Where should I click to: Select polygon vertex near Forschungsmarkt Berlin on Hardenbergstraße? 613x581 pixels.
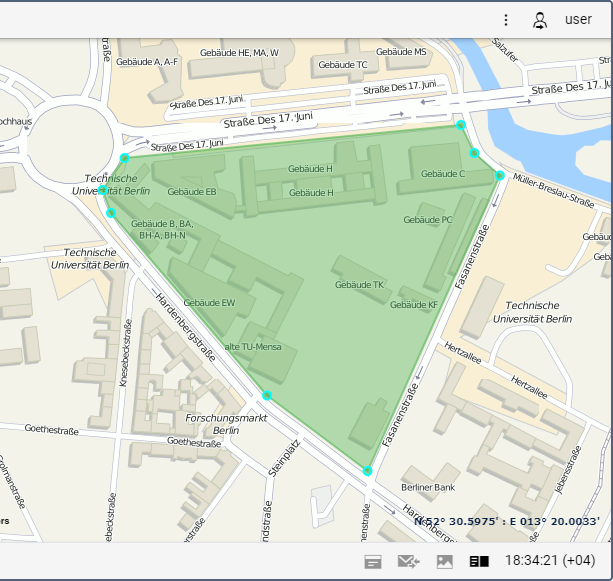click(x=267, y=395)
